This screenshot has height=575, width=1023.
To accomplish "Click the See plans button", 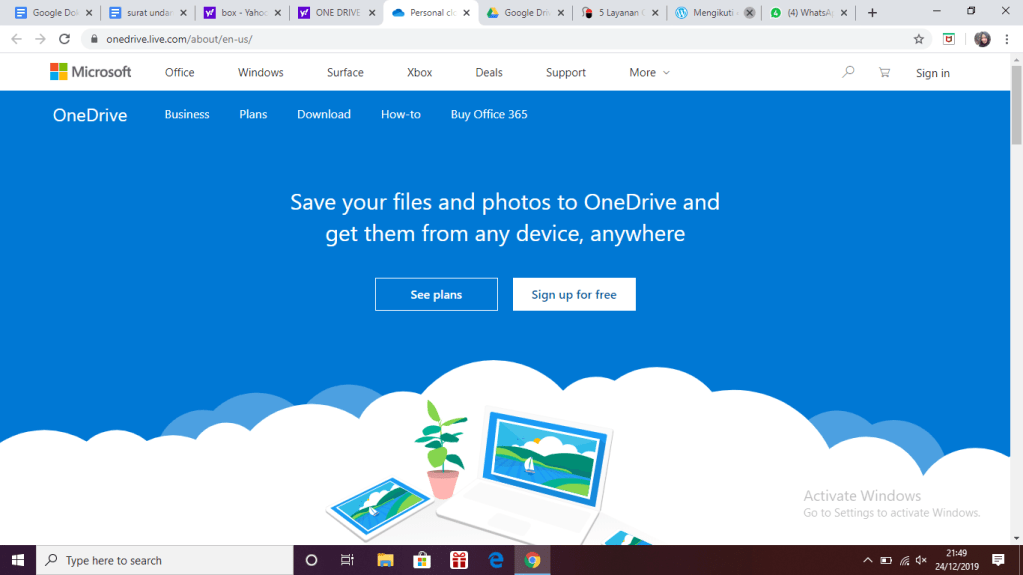I will coord(436,295).
